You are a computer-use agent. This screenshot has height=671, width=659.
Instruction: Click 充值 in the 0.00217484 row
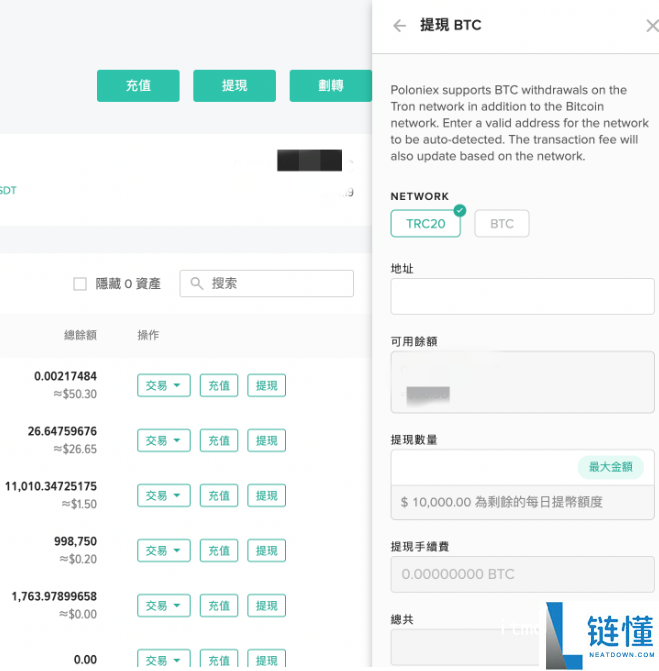[x=219, y=385]
